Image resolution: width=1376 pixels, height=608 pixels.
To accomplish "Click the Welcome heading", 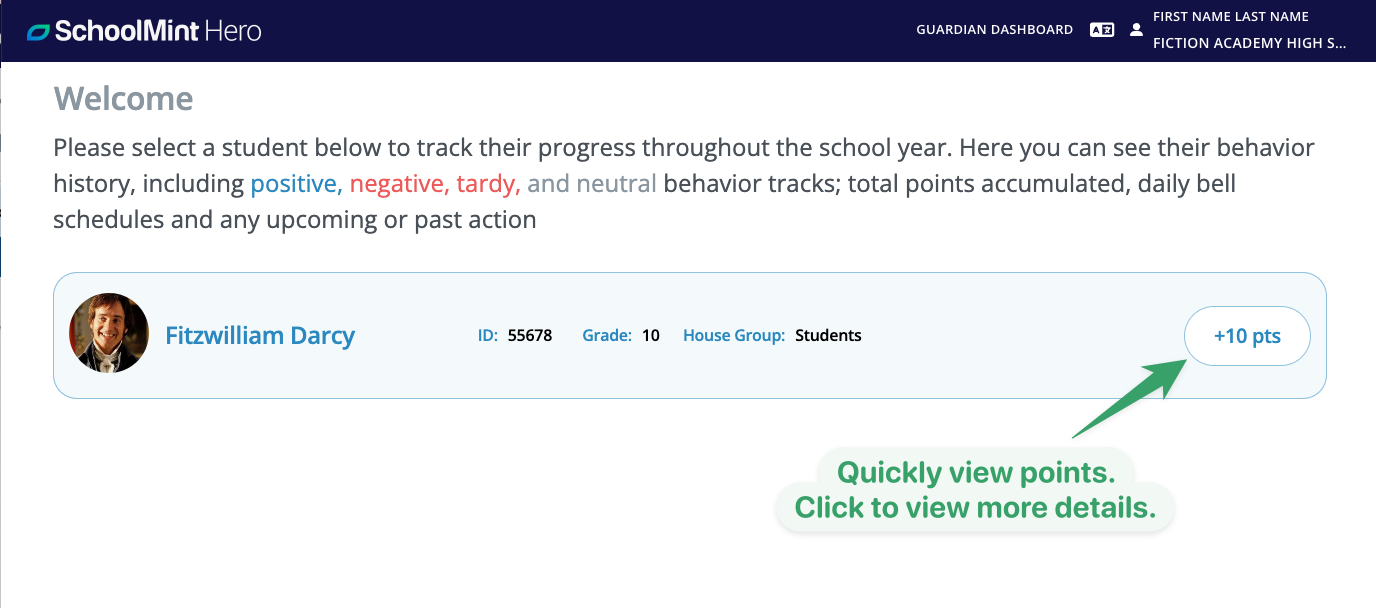I will (x=123, y=99).
